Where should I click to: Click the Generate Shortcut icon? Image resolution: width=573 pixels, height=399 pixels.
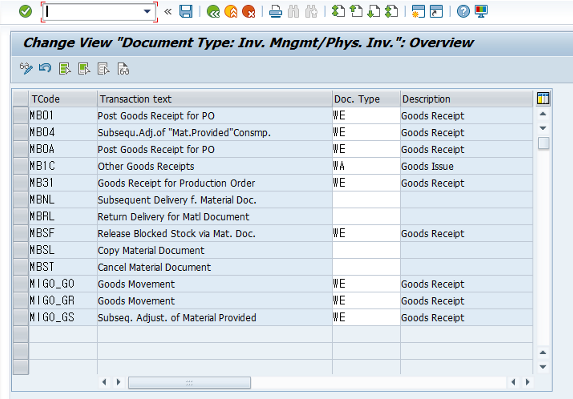436,12
